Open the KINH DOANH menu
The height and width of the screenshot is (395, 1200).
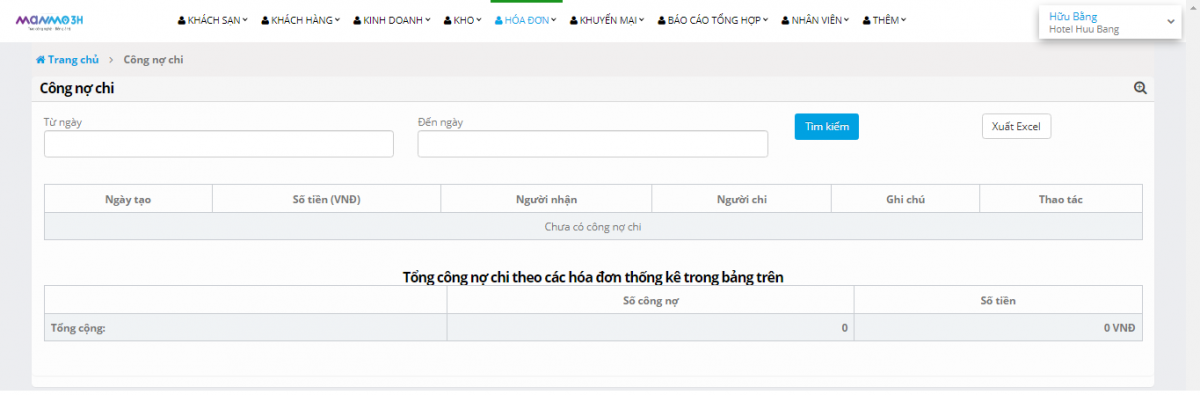tap(391, 20)
